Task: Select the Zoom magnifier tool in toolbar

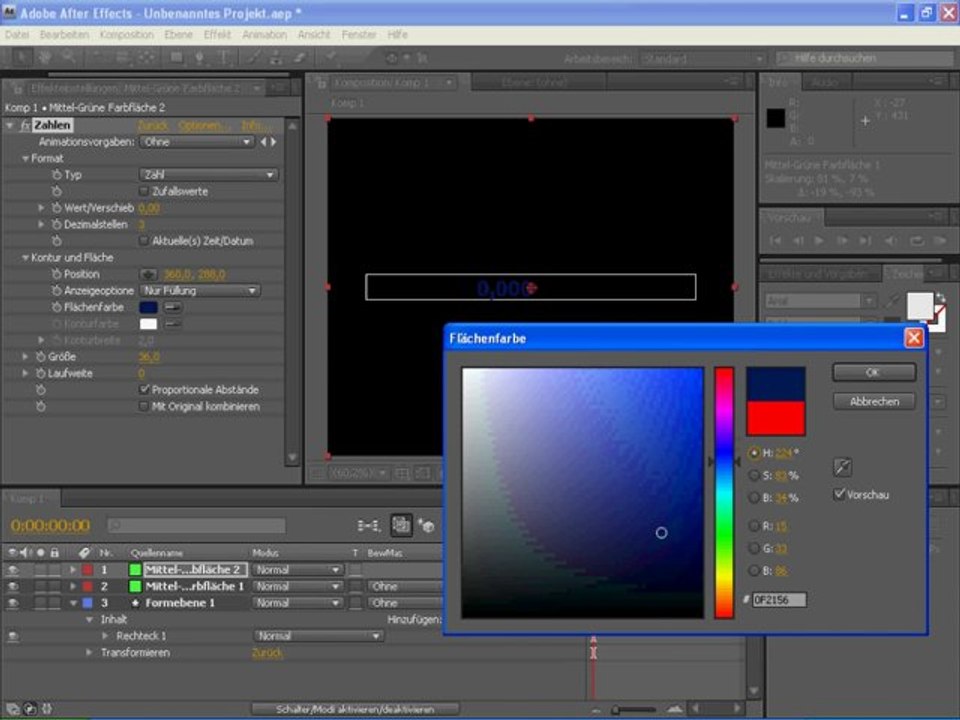Action: point(70,58)
